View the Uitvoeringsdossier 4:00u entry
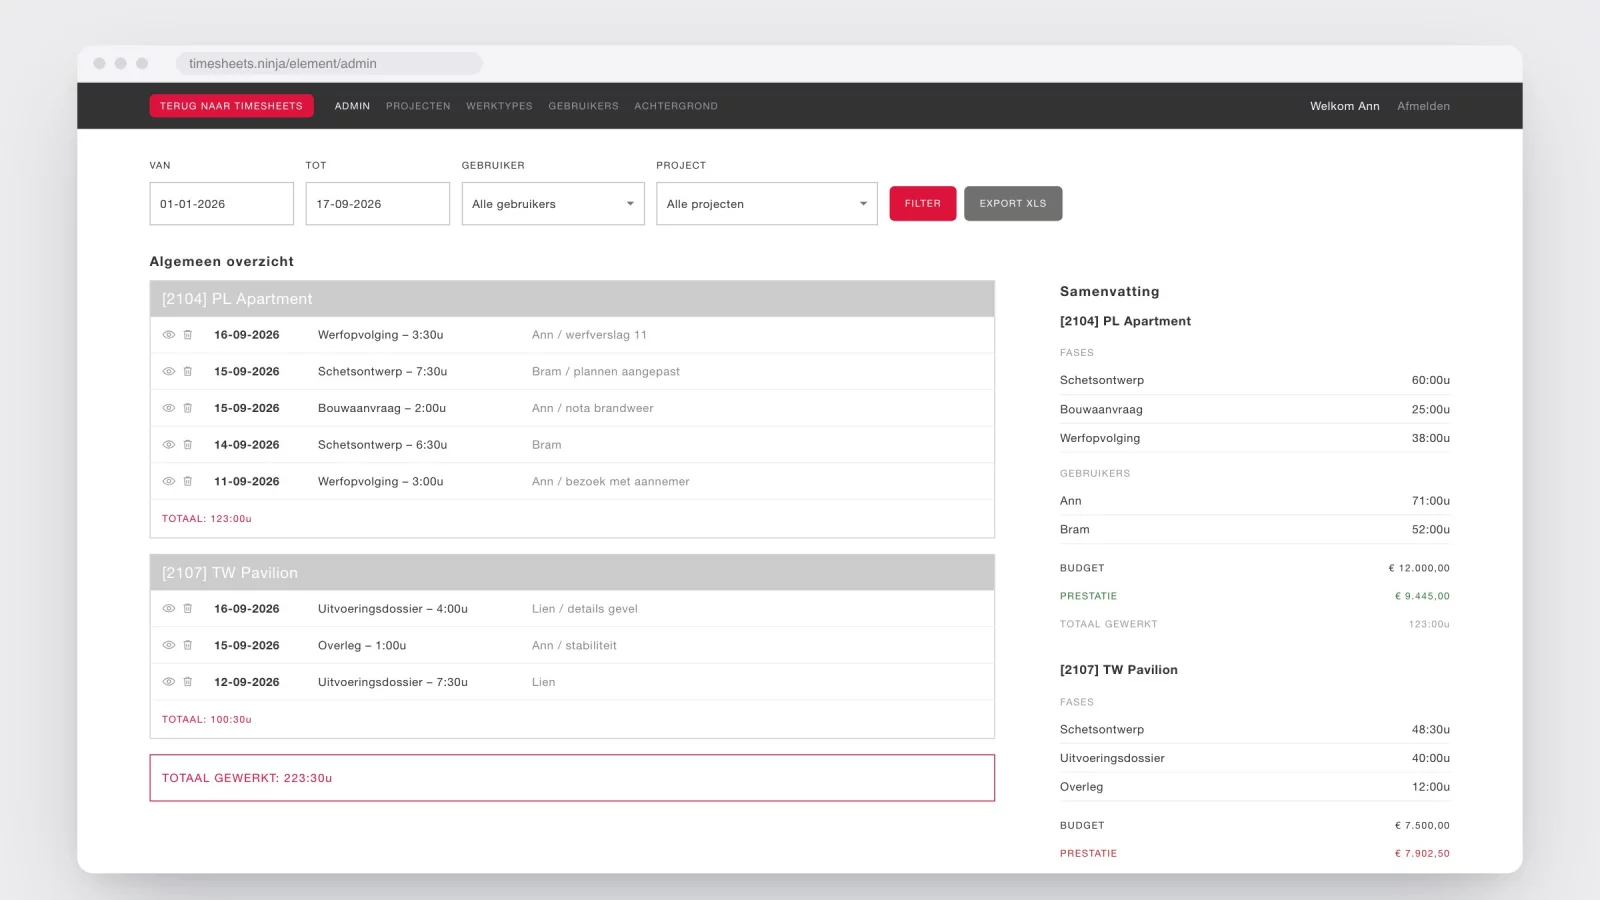 coord(169,609)
